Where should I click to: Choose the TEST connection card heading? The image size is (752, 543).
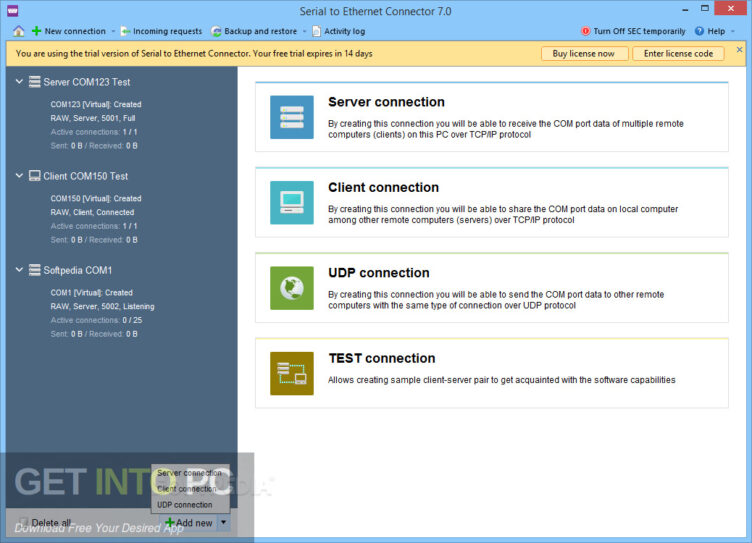pyautogui.click(x=382, y=358)
